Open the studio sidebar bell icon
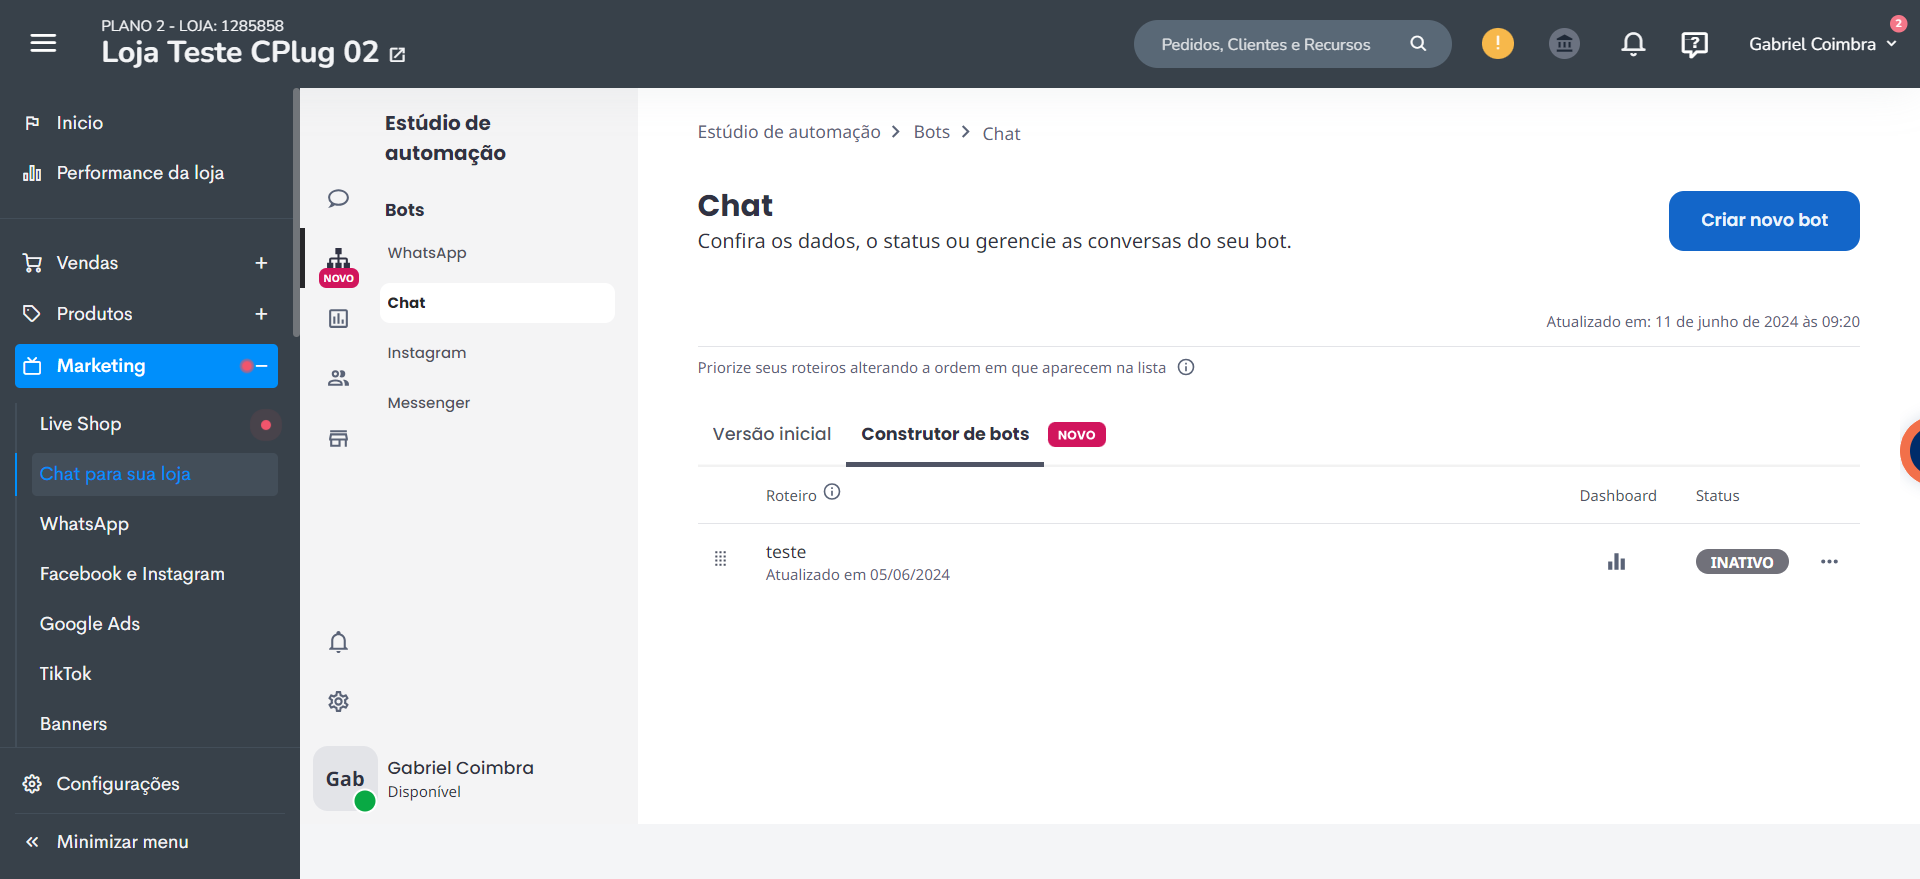The image size is (1920, 879). pyautogui.click(x=338, y=641)
